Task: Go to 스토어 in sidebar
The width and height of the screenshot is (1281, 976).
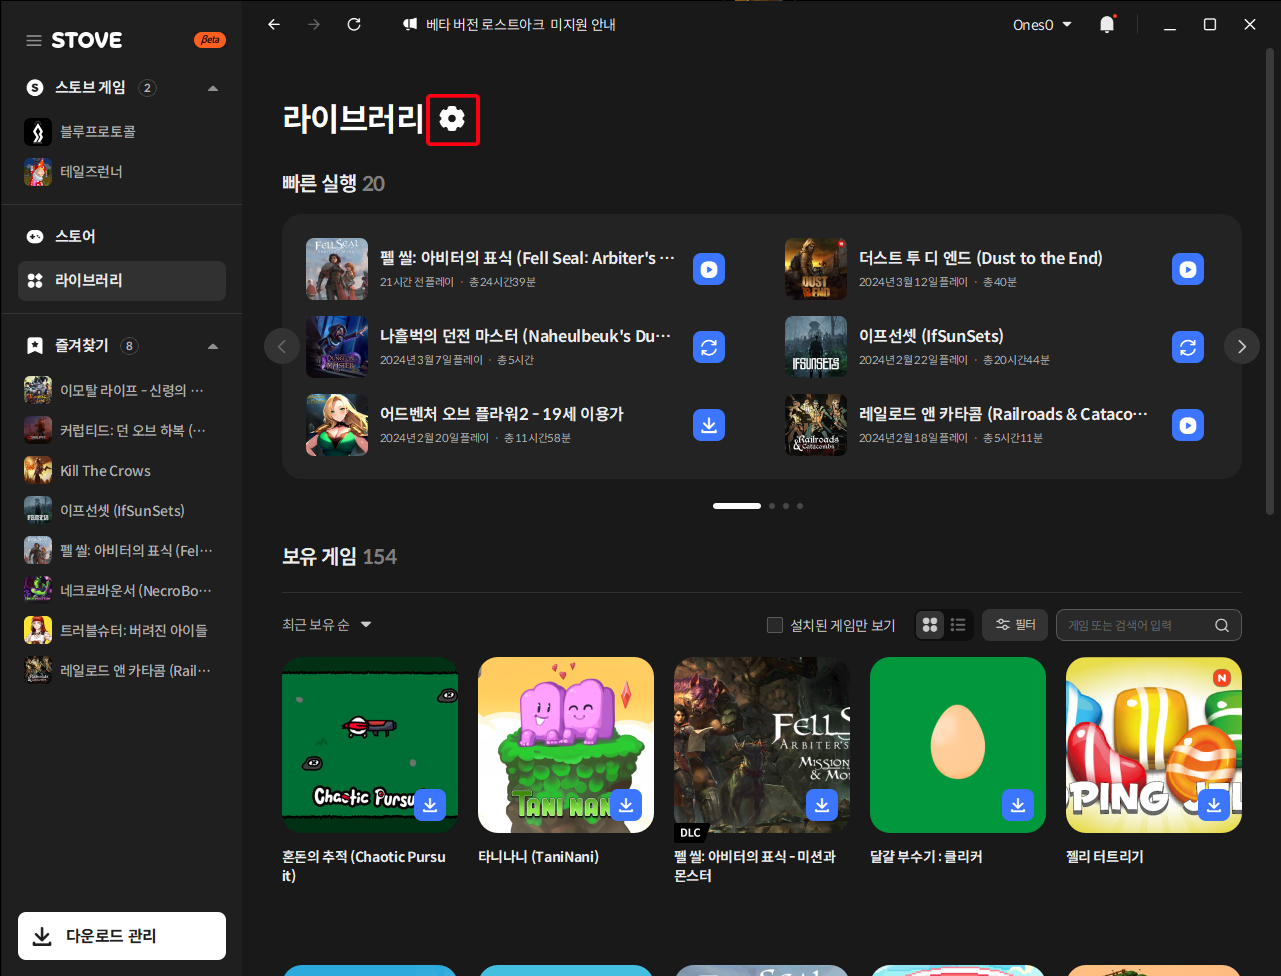Action: tap(76, 237)
